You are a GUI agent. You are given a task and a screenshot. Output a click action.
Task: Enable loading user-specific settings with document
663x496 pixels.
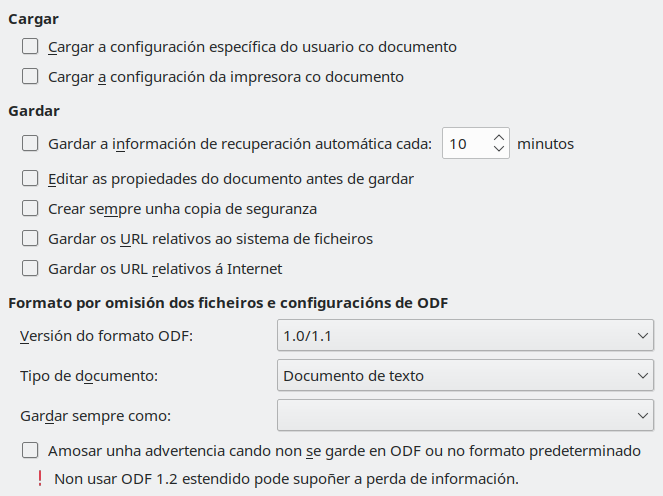(x=30, y=46)
